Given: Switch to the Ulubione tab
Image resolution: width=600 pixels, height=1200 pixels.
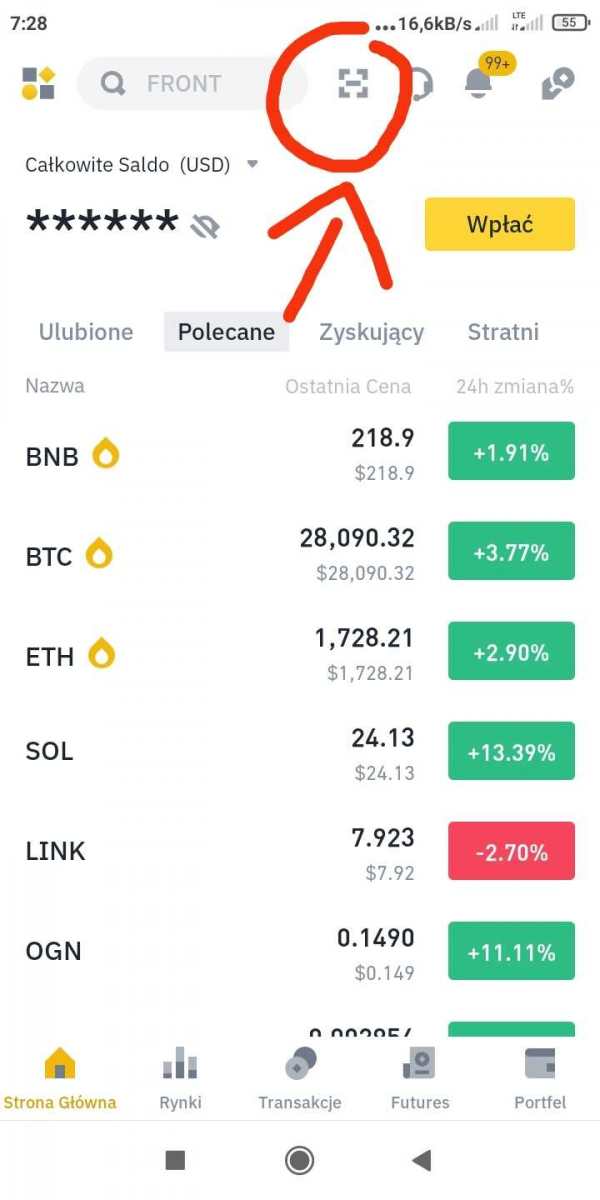Looking at the screenshot, I should [x=86, y=332].
